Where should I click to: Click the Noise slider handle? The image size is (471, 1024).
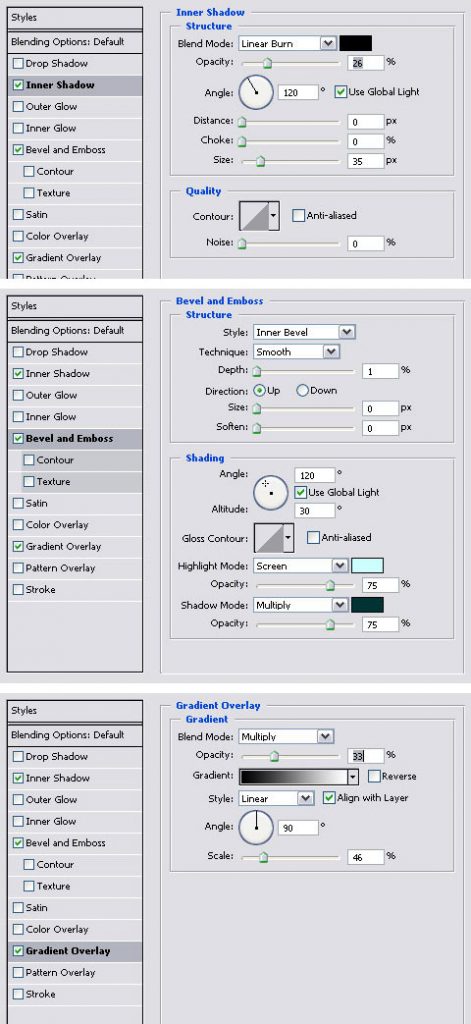tap(242, 244)
